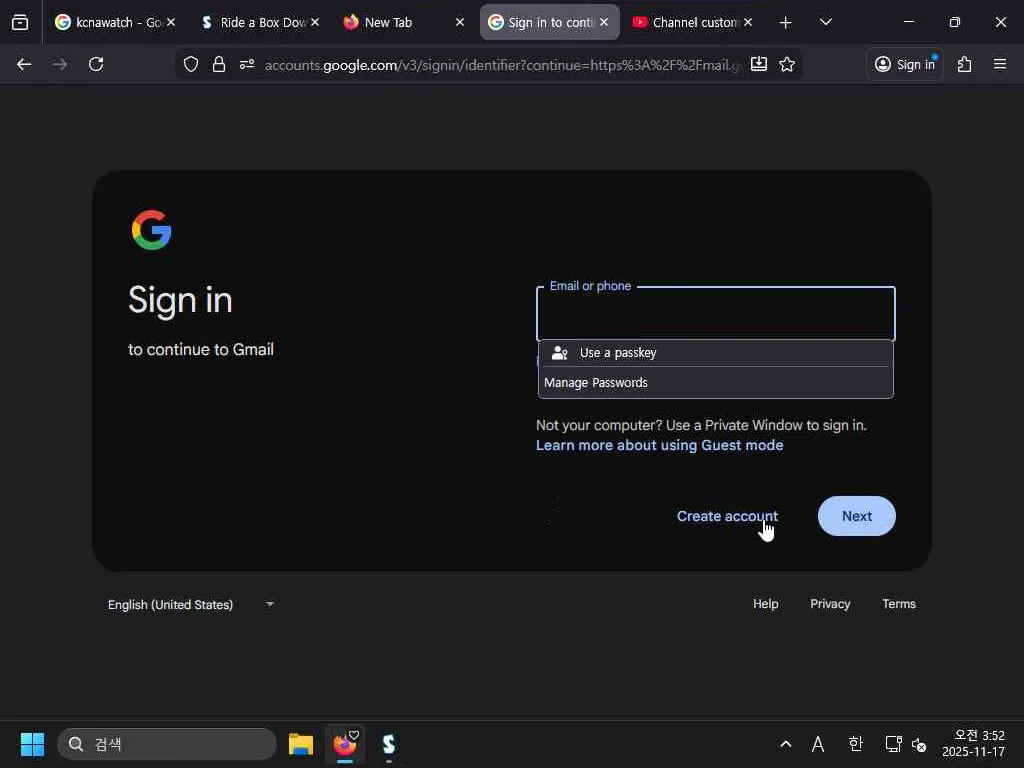Select Manage Passwords in autofill popup

716,383
